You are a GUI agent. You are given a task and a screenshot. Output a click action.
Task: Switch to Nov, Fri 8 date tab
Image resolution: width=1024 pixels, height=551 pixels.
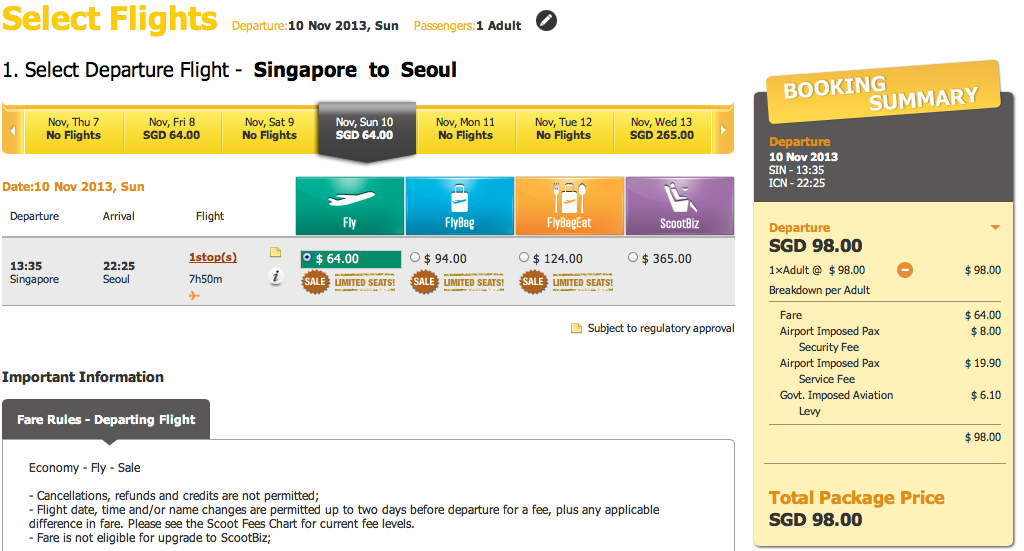[x=172, y=129]
